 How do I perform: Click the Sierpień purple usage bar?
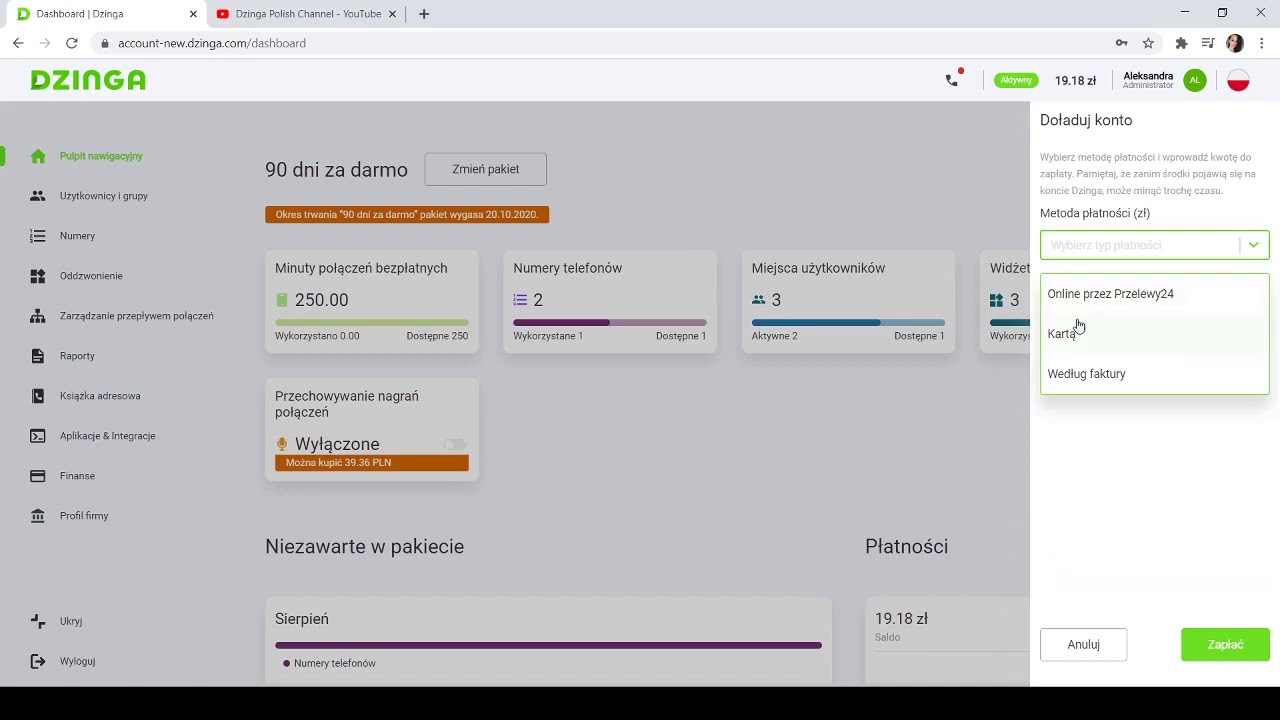coord(548,646)
